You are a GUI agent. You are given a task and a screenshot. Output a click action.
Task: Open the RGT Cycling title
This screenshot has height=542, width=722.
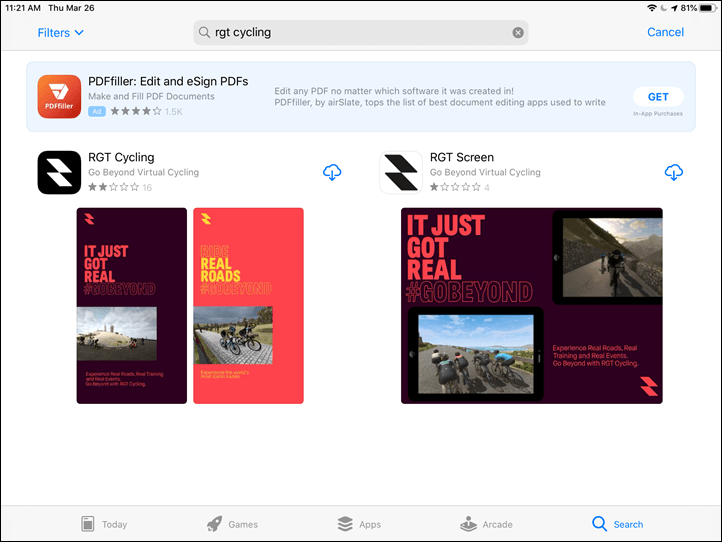point(121,157)
